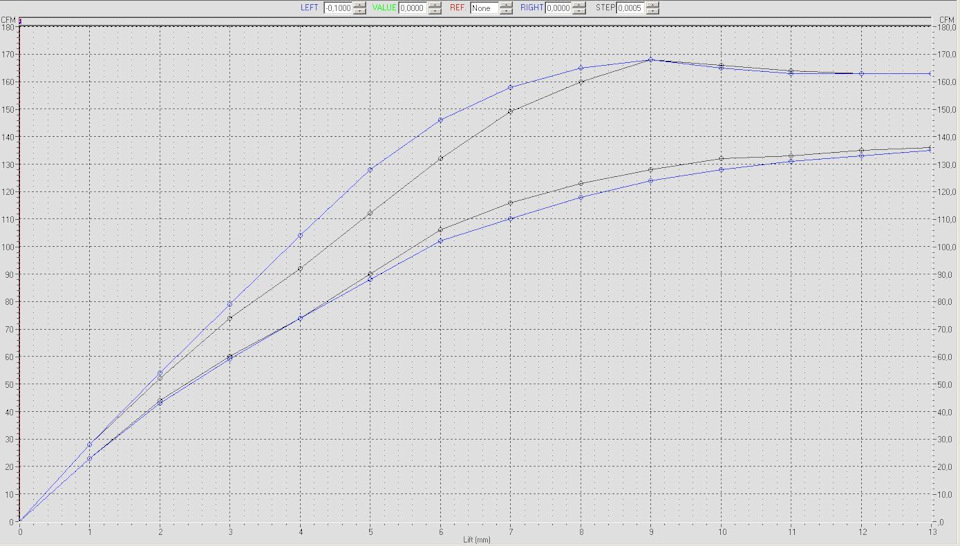Click into the RIGHT value field
The image size is (960, 546).
557,8
